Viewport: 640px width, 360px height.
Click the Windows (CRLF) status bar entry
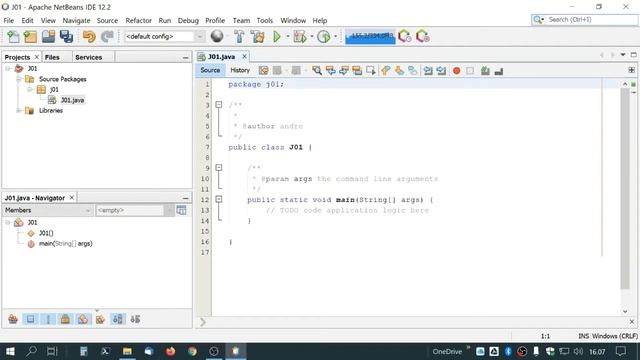615,336
